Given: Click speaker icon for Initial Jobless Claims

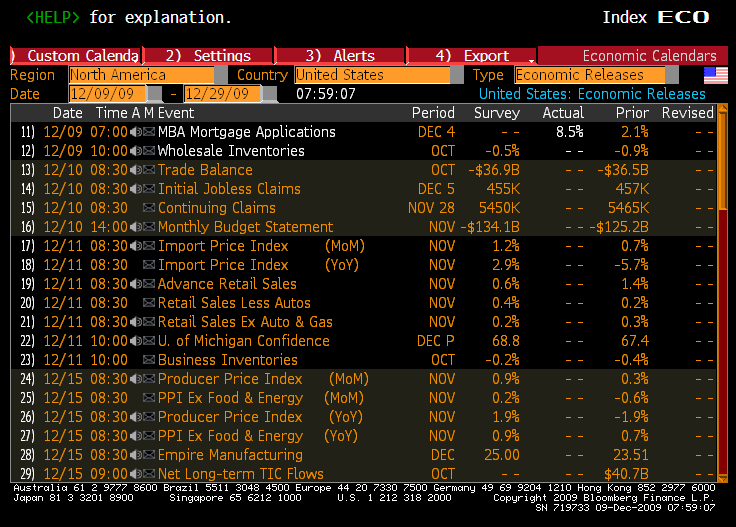Looking at the screenshot, I should click(136, 189).
